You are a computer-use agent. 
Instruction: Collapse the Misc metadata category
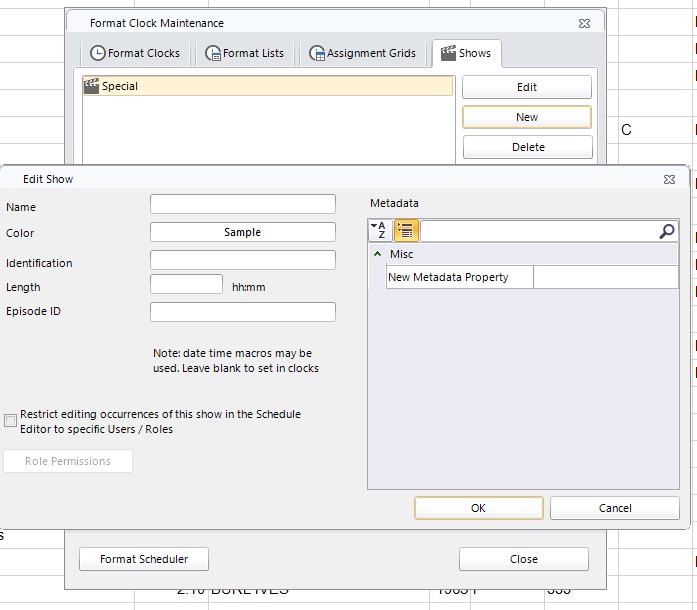coord(377,254)
